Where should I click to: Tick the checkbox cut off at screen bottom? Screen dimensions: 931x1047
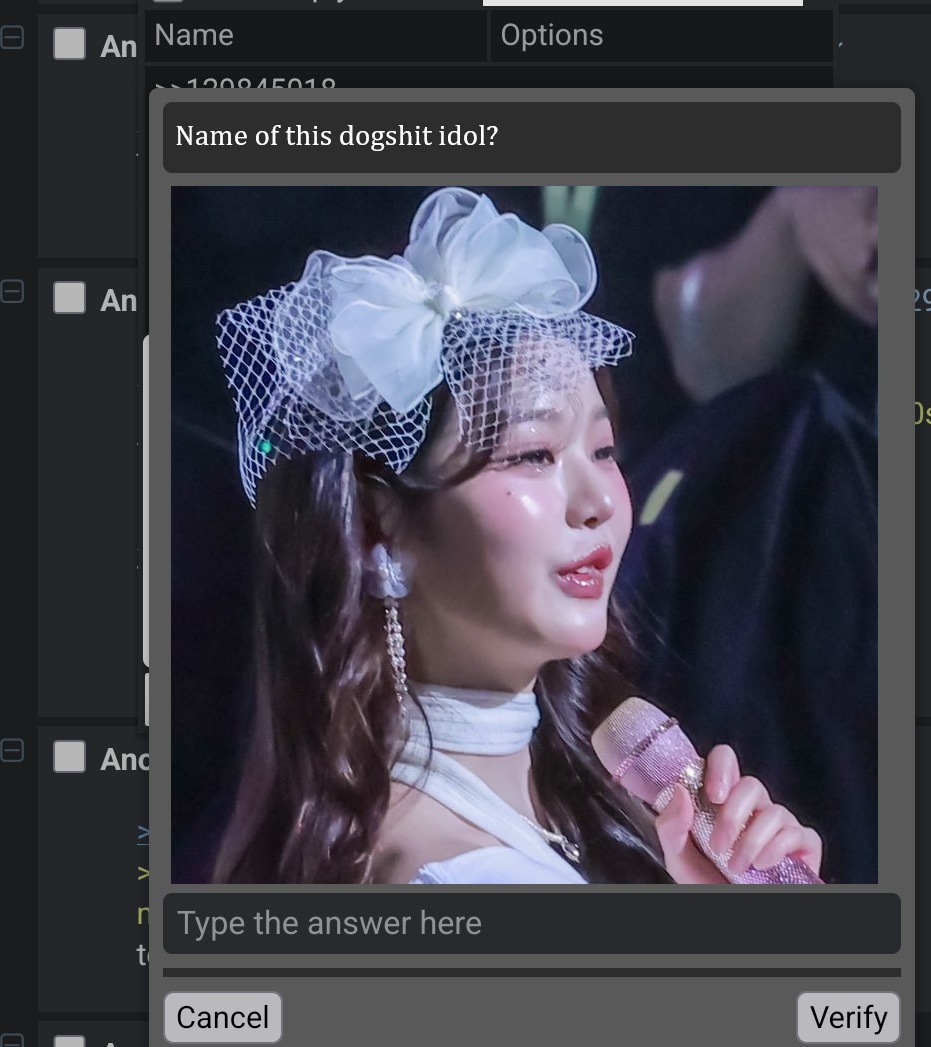(69, 1041)
